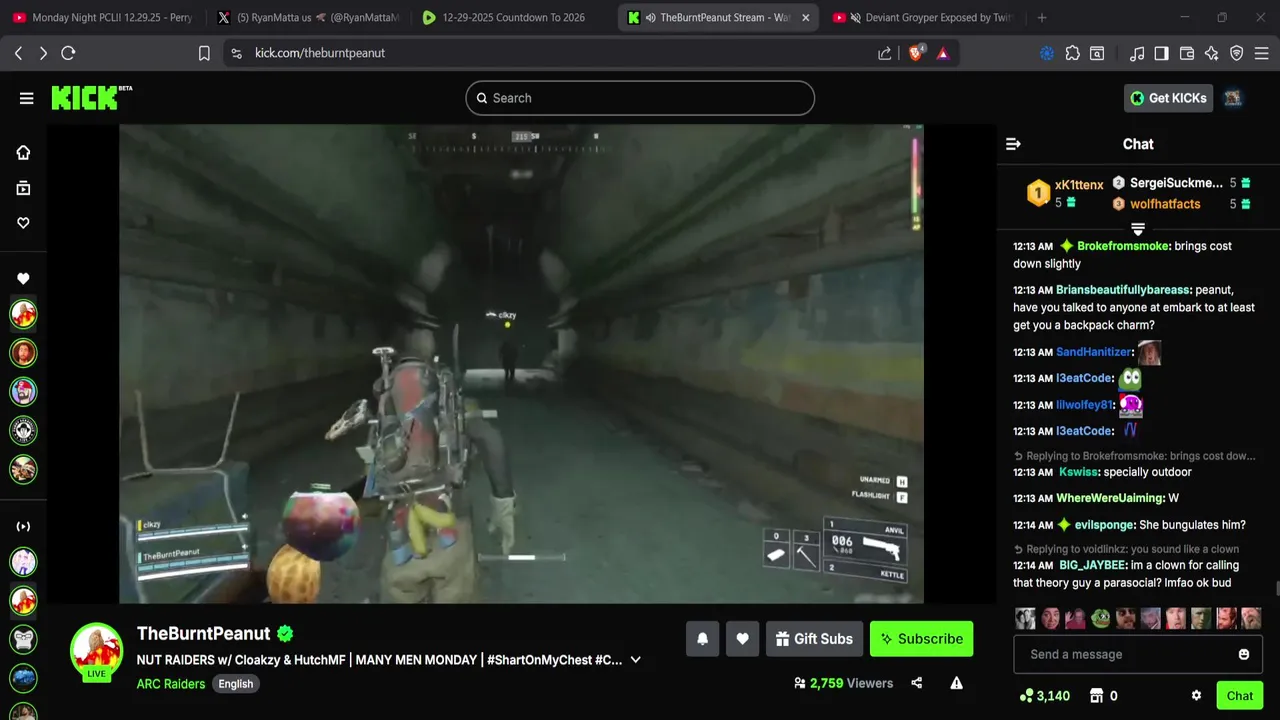Click "Replying to voidlinkz" reply reference
Viewport: 1280px width, 720px height.
click(1126, 549)
